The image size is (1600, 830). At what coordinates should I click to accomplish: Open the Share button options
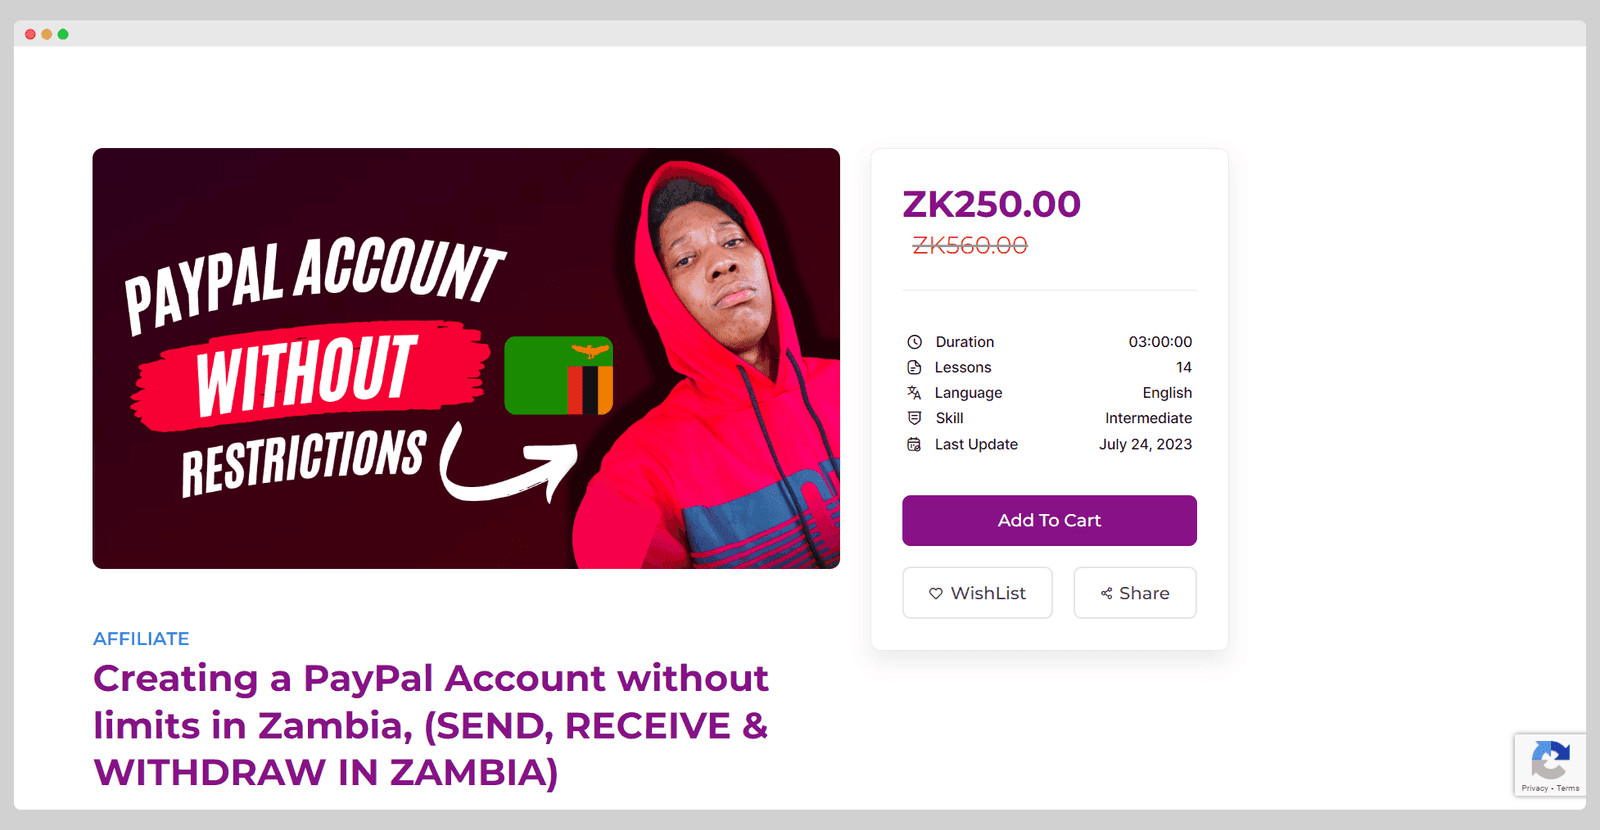coord(1135,593)
